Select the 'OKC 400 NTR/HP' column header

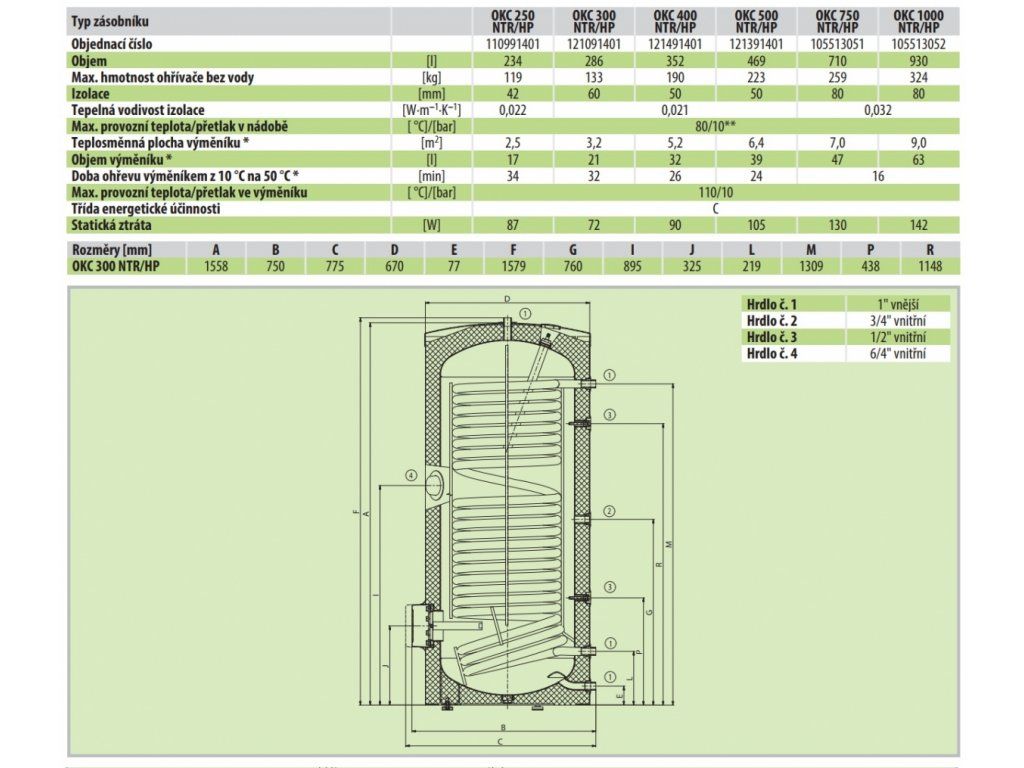[675, 22]
